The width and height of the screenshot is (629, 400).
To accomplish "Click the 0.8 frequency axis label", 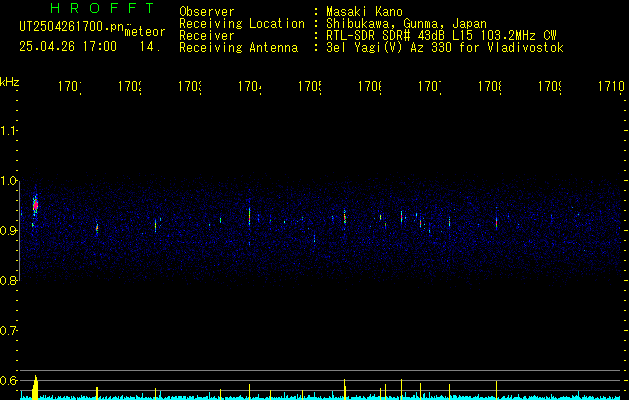I will tap(9, 280).
